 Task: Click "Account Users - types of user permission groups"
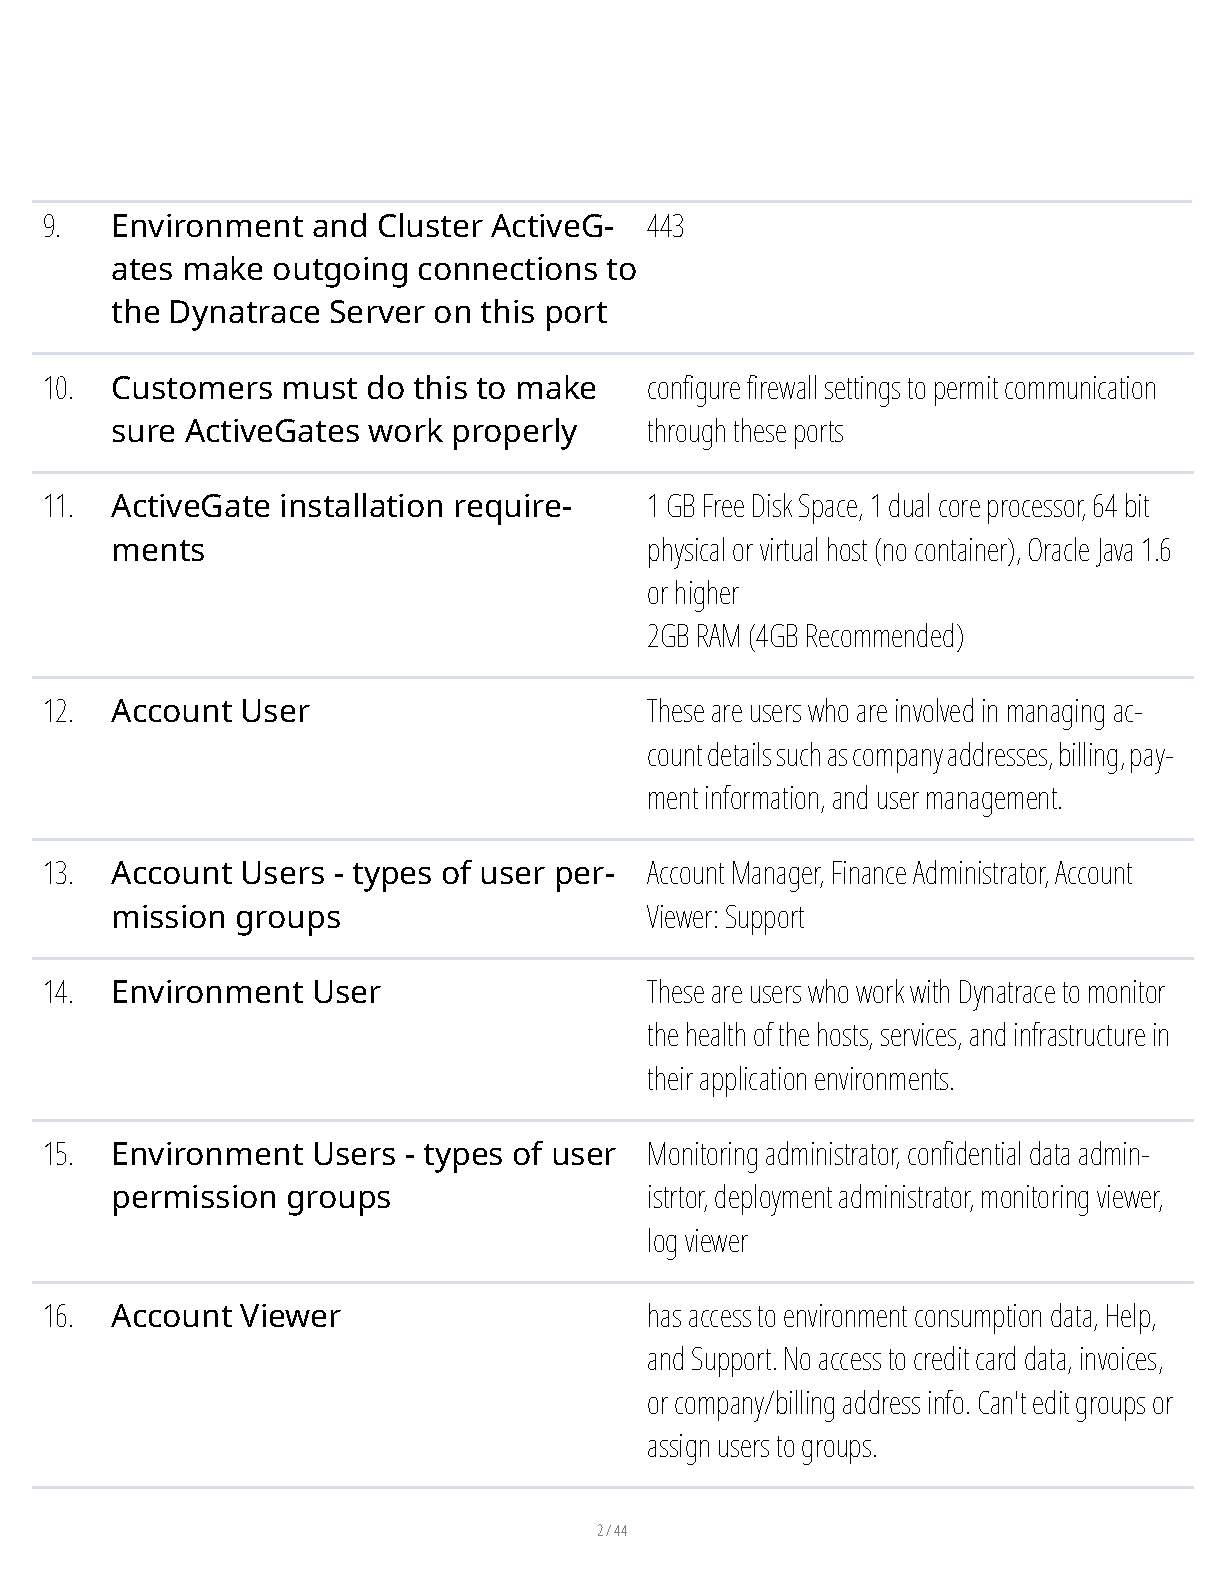[362, 894]
